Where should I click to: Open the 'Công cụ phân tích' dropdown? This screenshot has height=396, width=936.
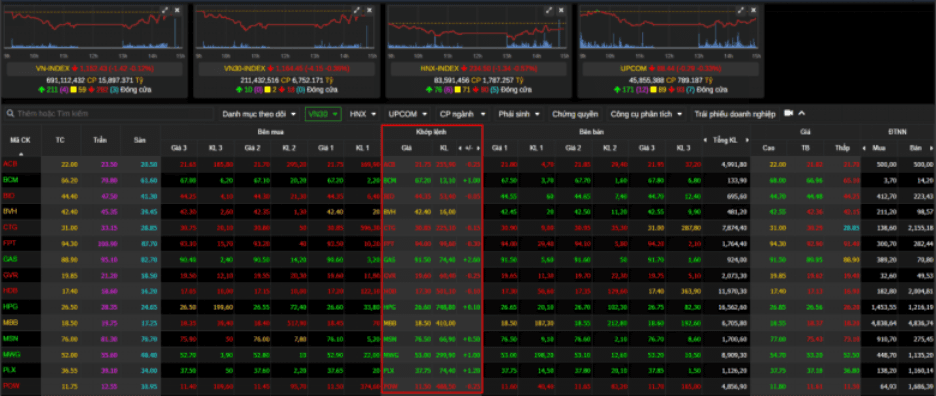click(646, 113)
